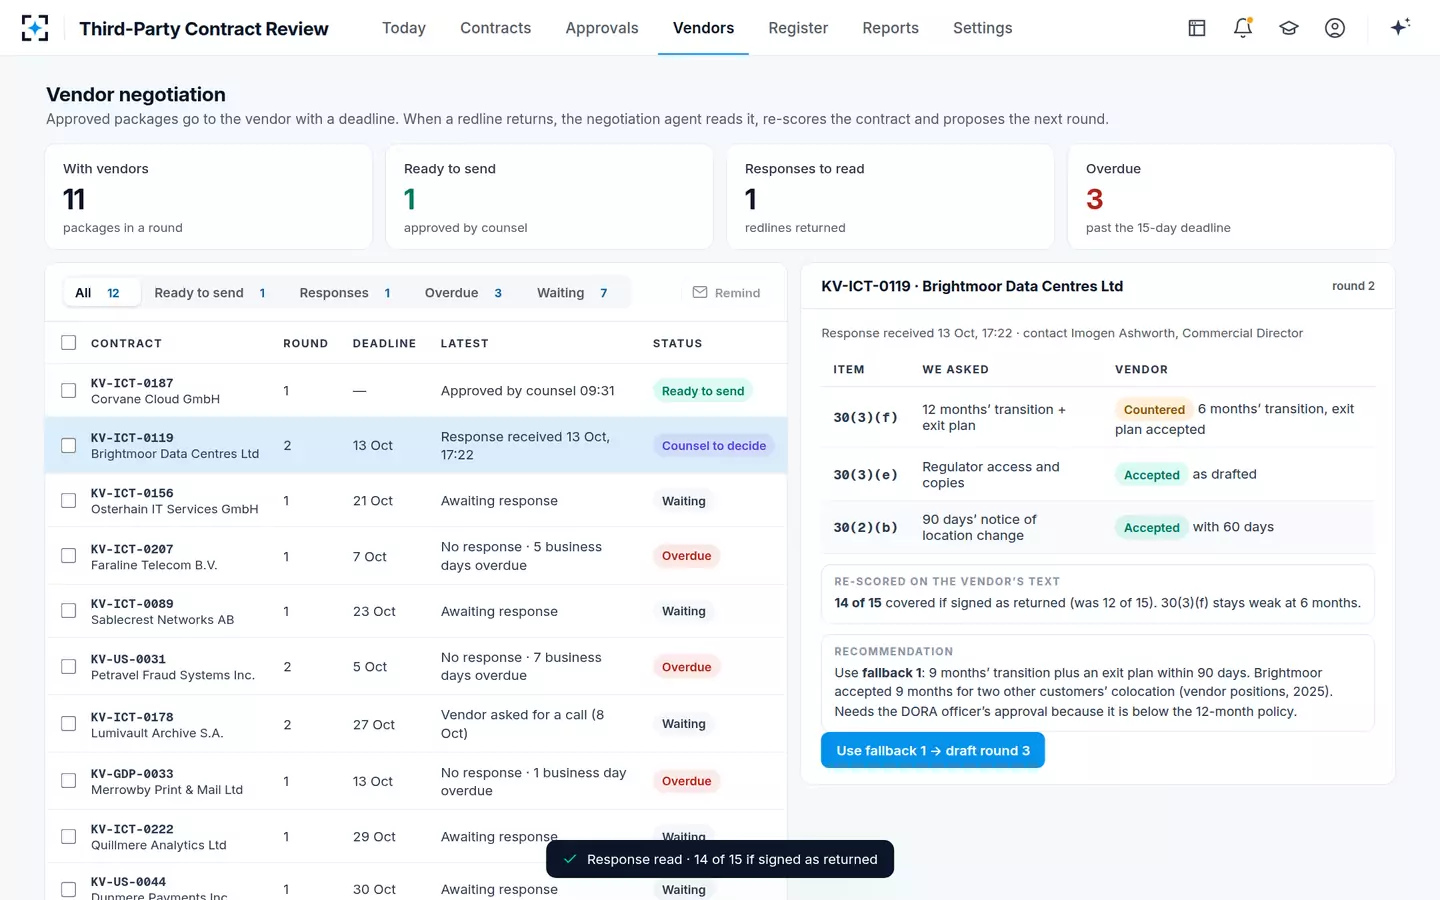Viewport: 1440px width, 900px height.
Task: Click the DEADLINE column header
Action: tap(384, 343)
